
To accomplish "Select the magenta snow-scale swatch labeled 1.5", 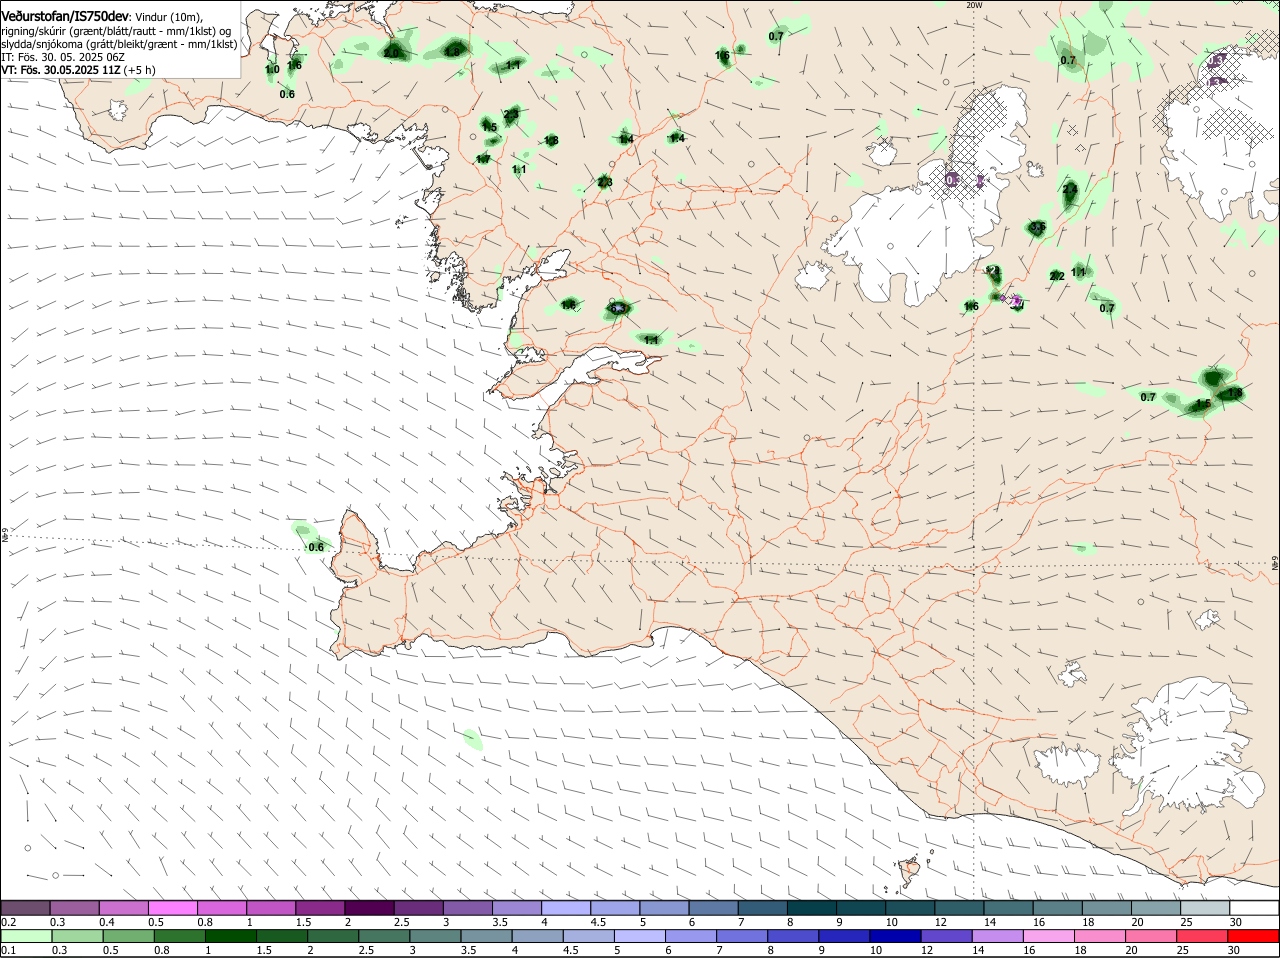I will click(320, 907).
